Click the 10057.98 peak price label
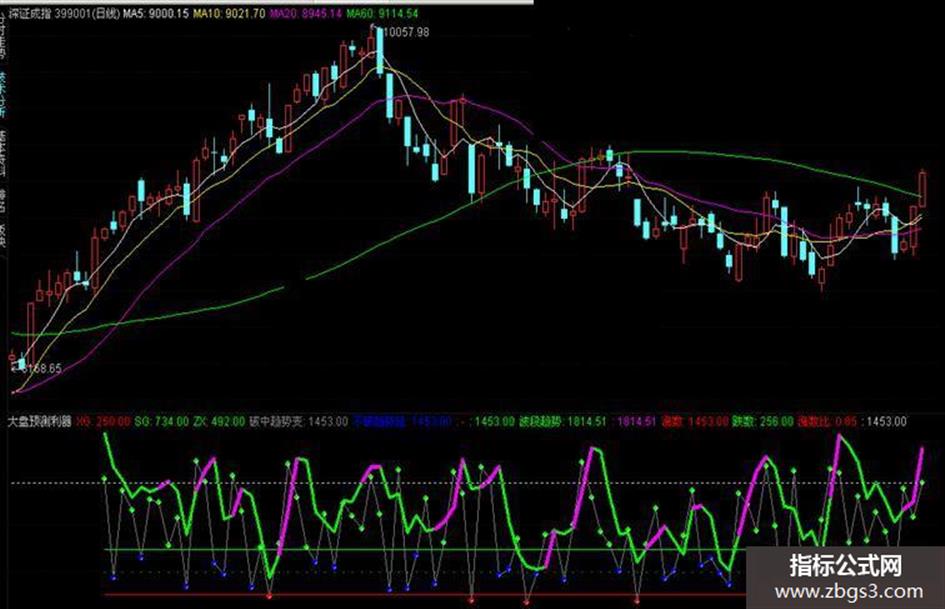 pyautogui.click(x=406, y=32)
